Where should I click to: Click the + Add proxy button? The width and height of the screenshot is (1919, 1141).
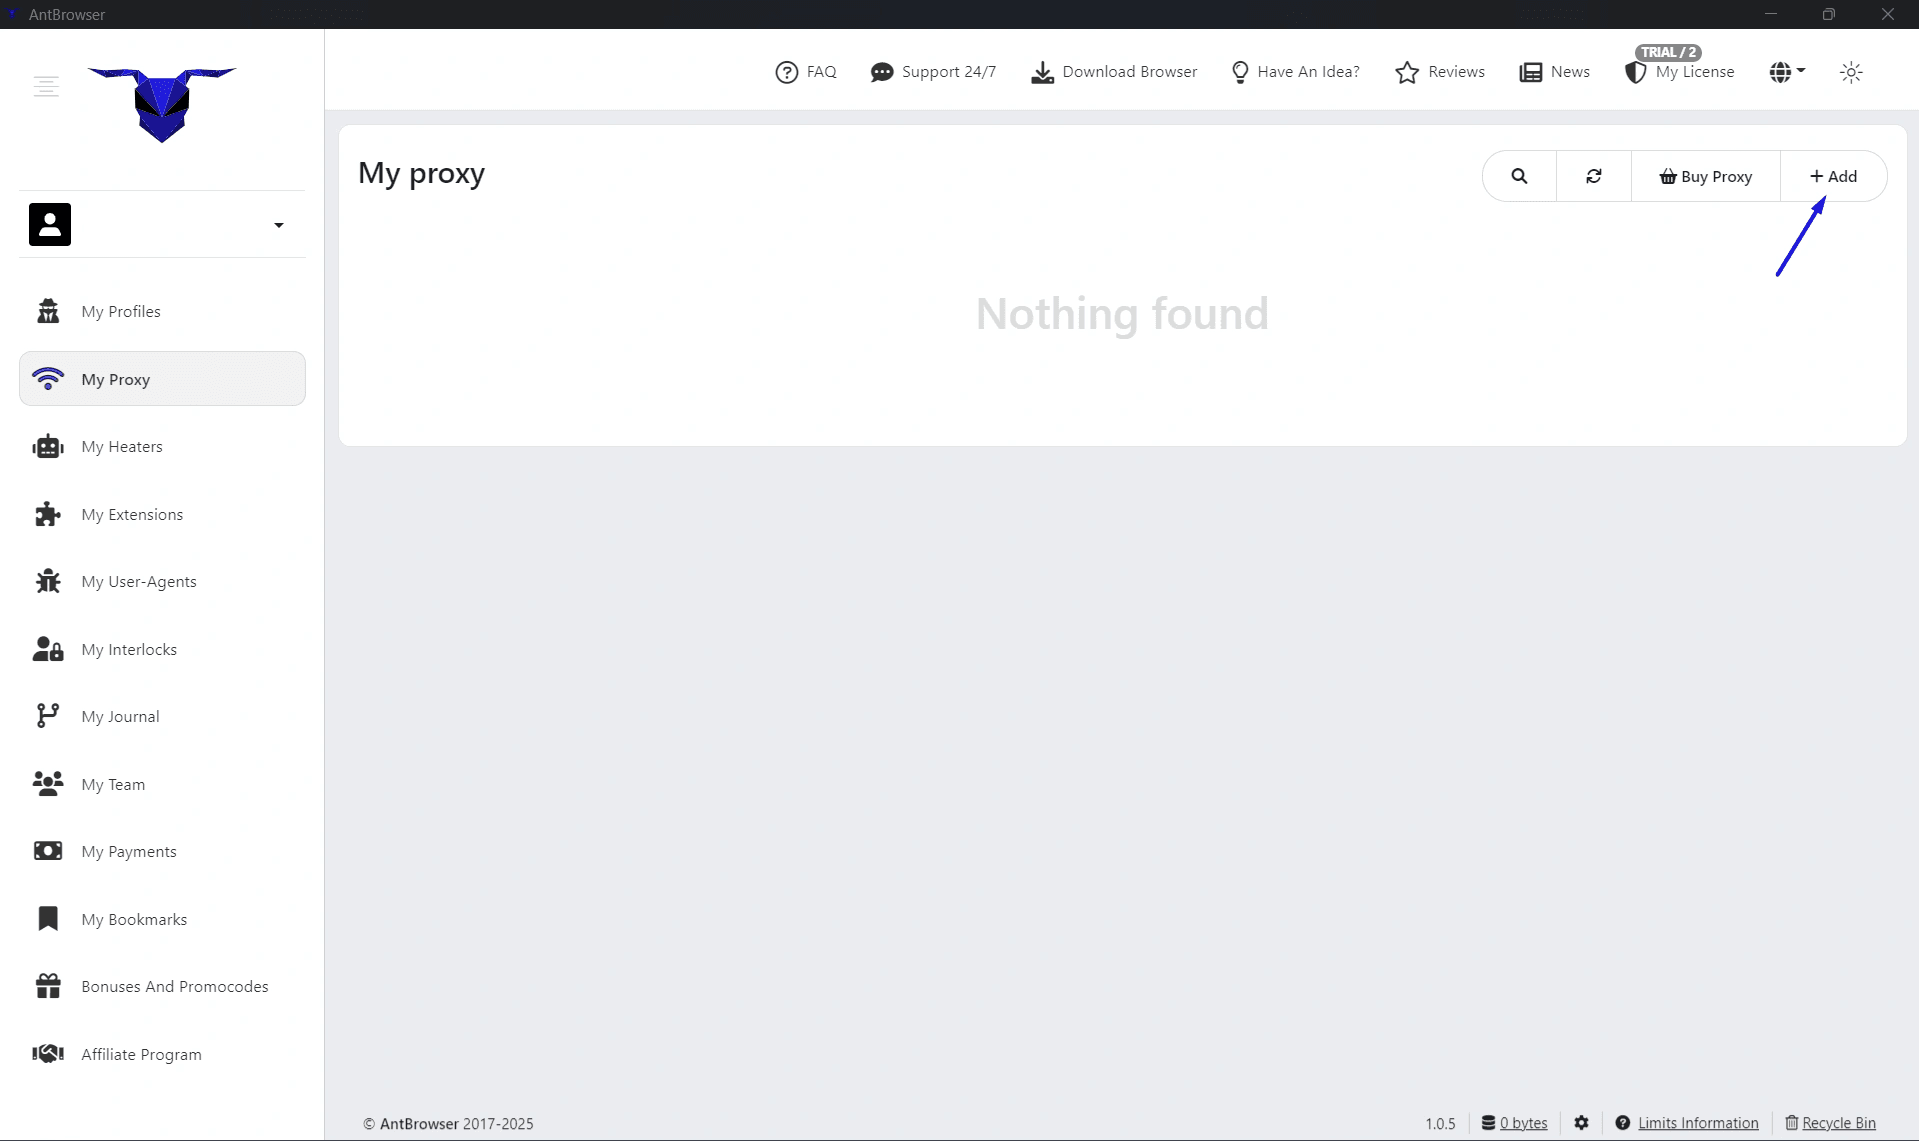pos(1834,176)
